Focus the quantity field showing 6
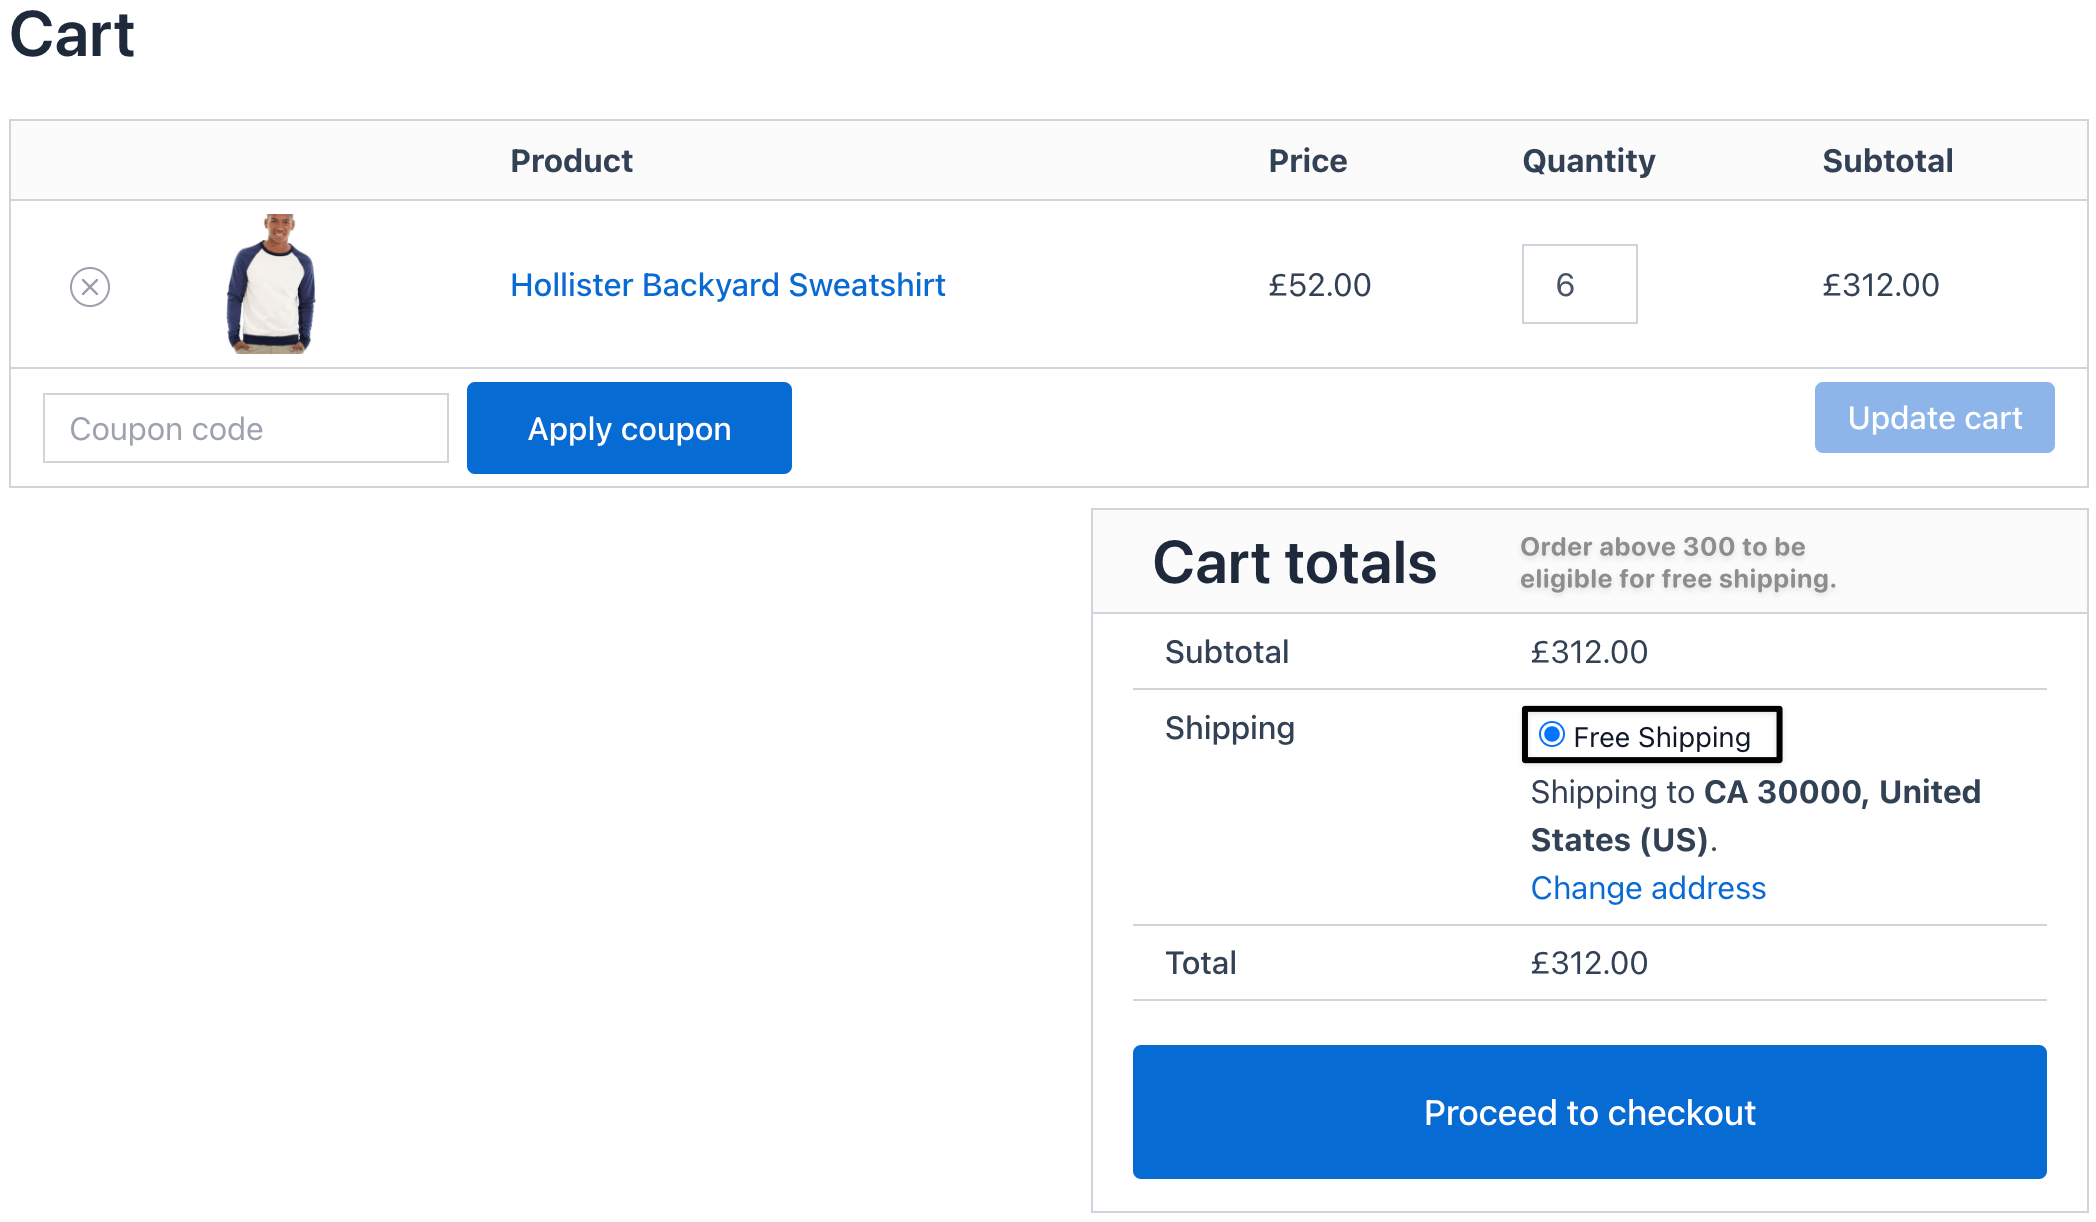 1579,285
